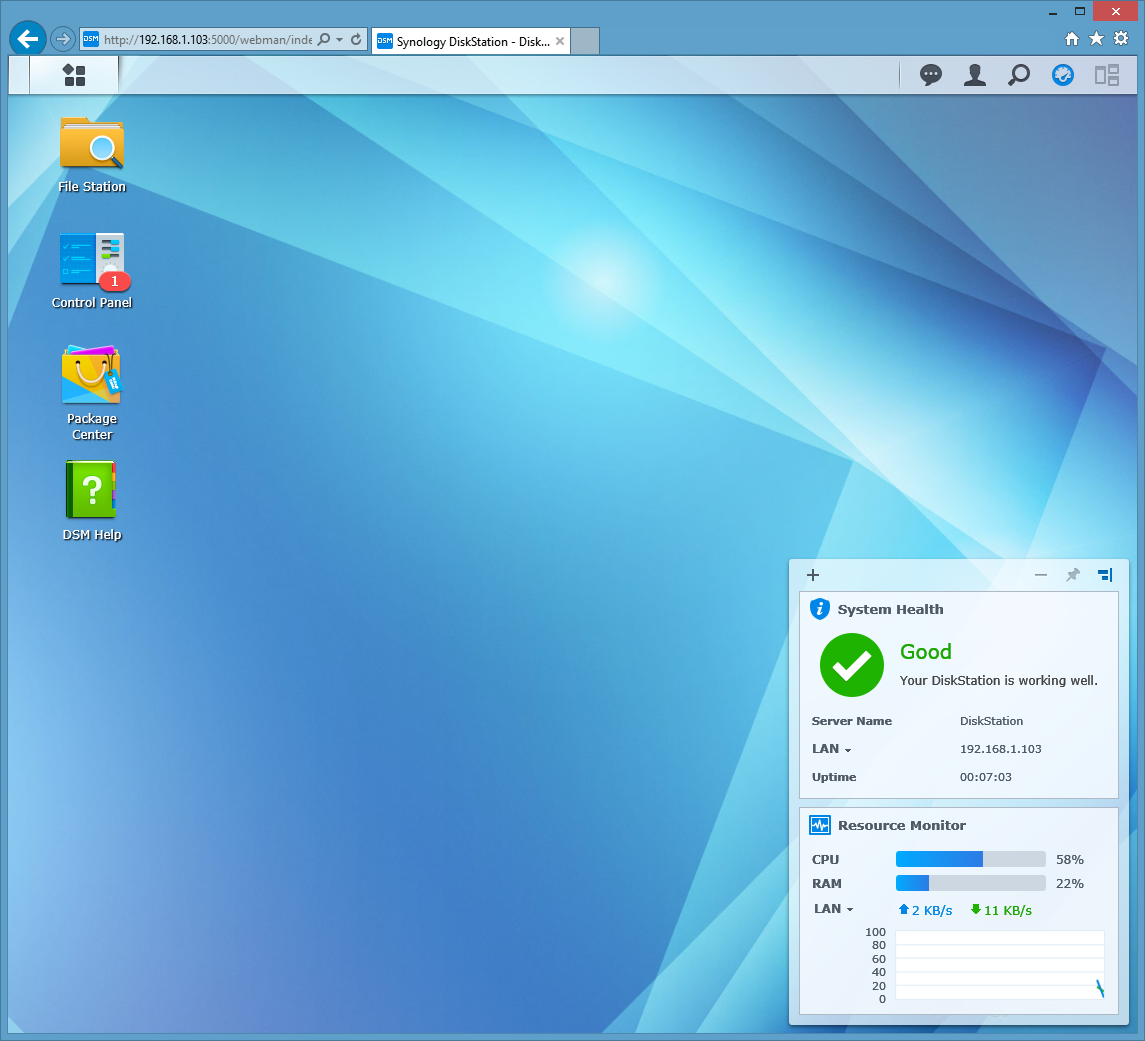Maximize the browser window
This screenshot has height=1041, width=1145.
(x=1080, y=12)
